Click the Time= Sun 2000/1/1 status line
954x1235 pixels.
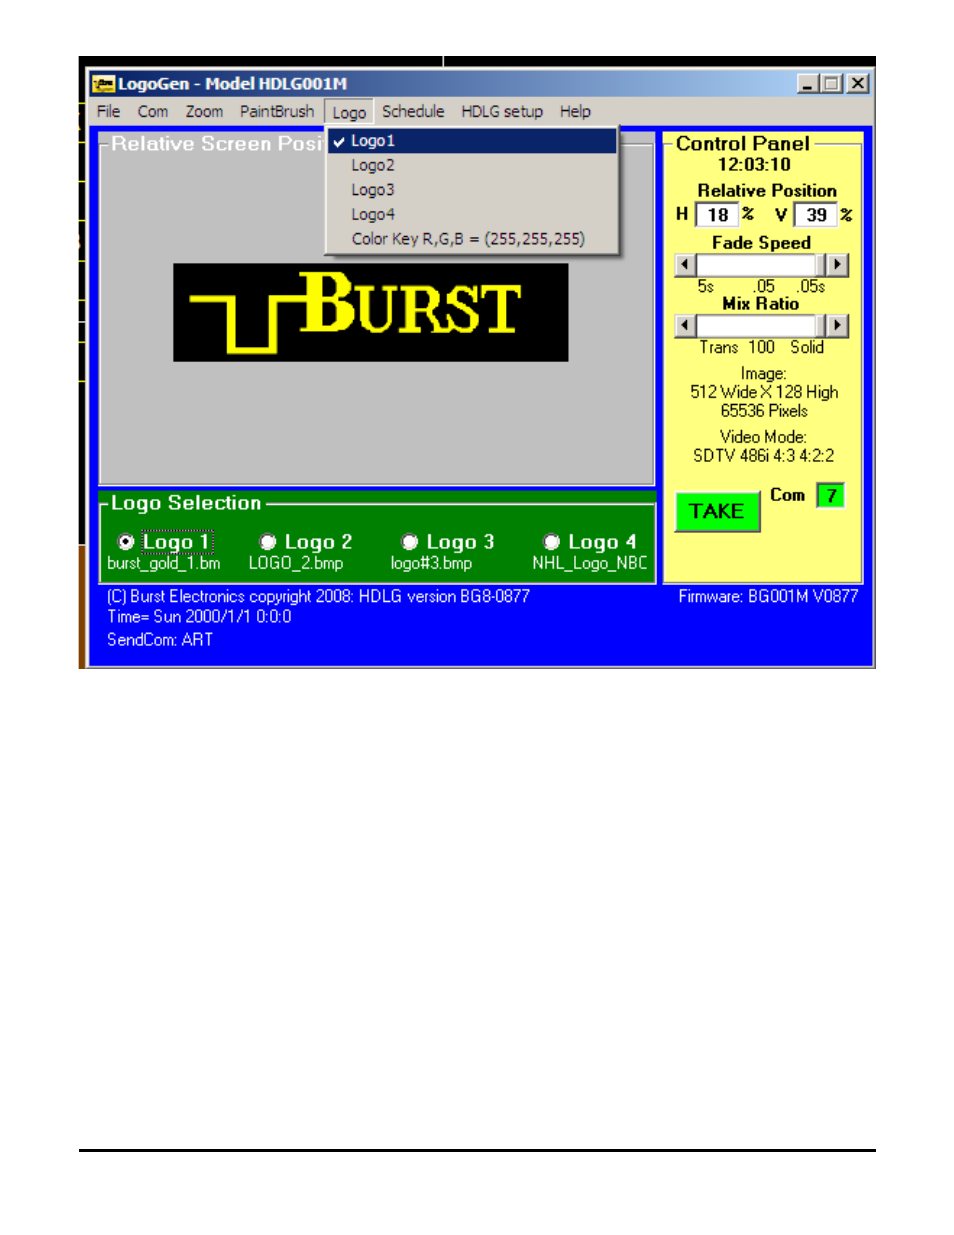[x=200, y=617]
